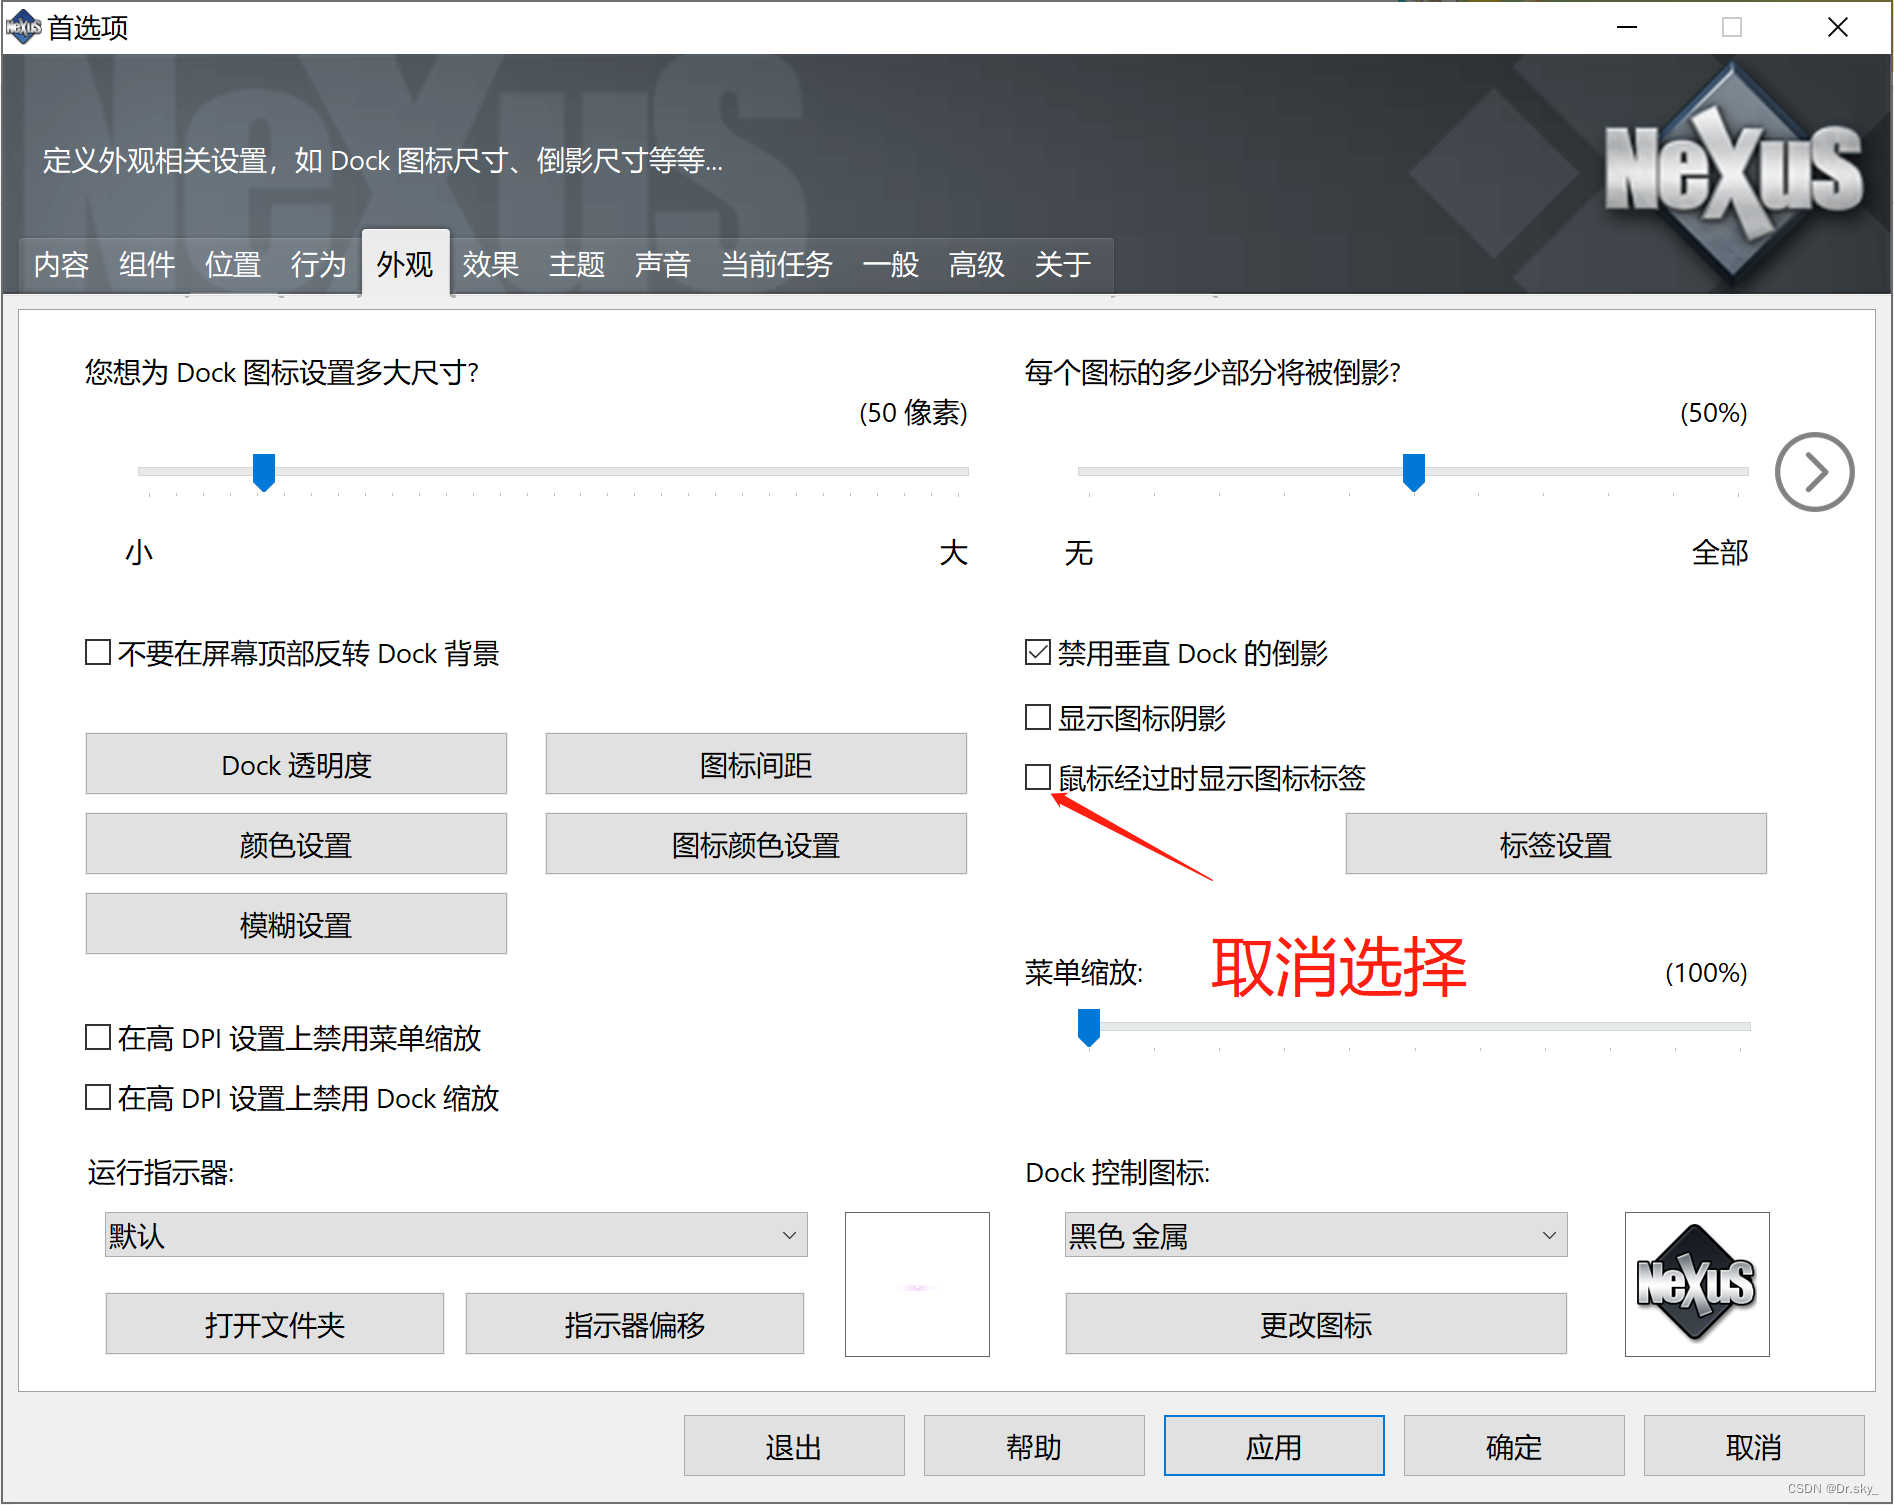Switch to the 组件 tab
The image size is (1894, 1505).
(147, 265)
